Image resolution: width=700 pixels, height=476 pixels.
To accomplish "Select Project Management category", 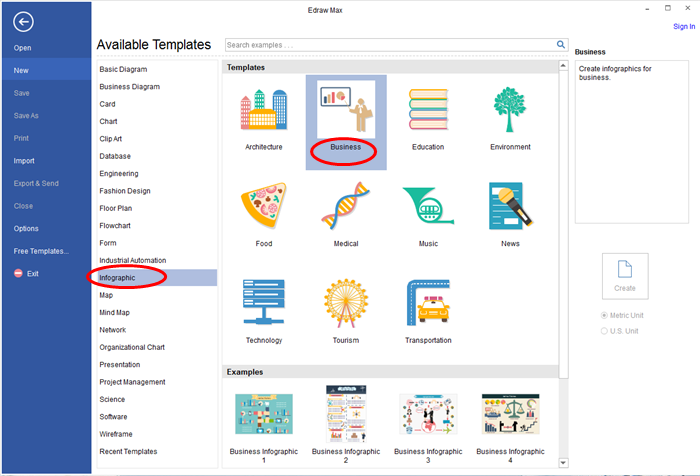I will [132, 382].
